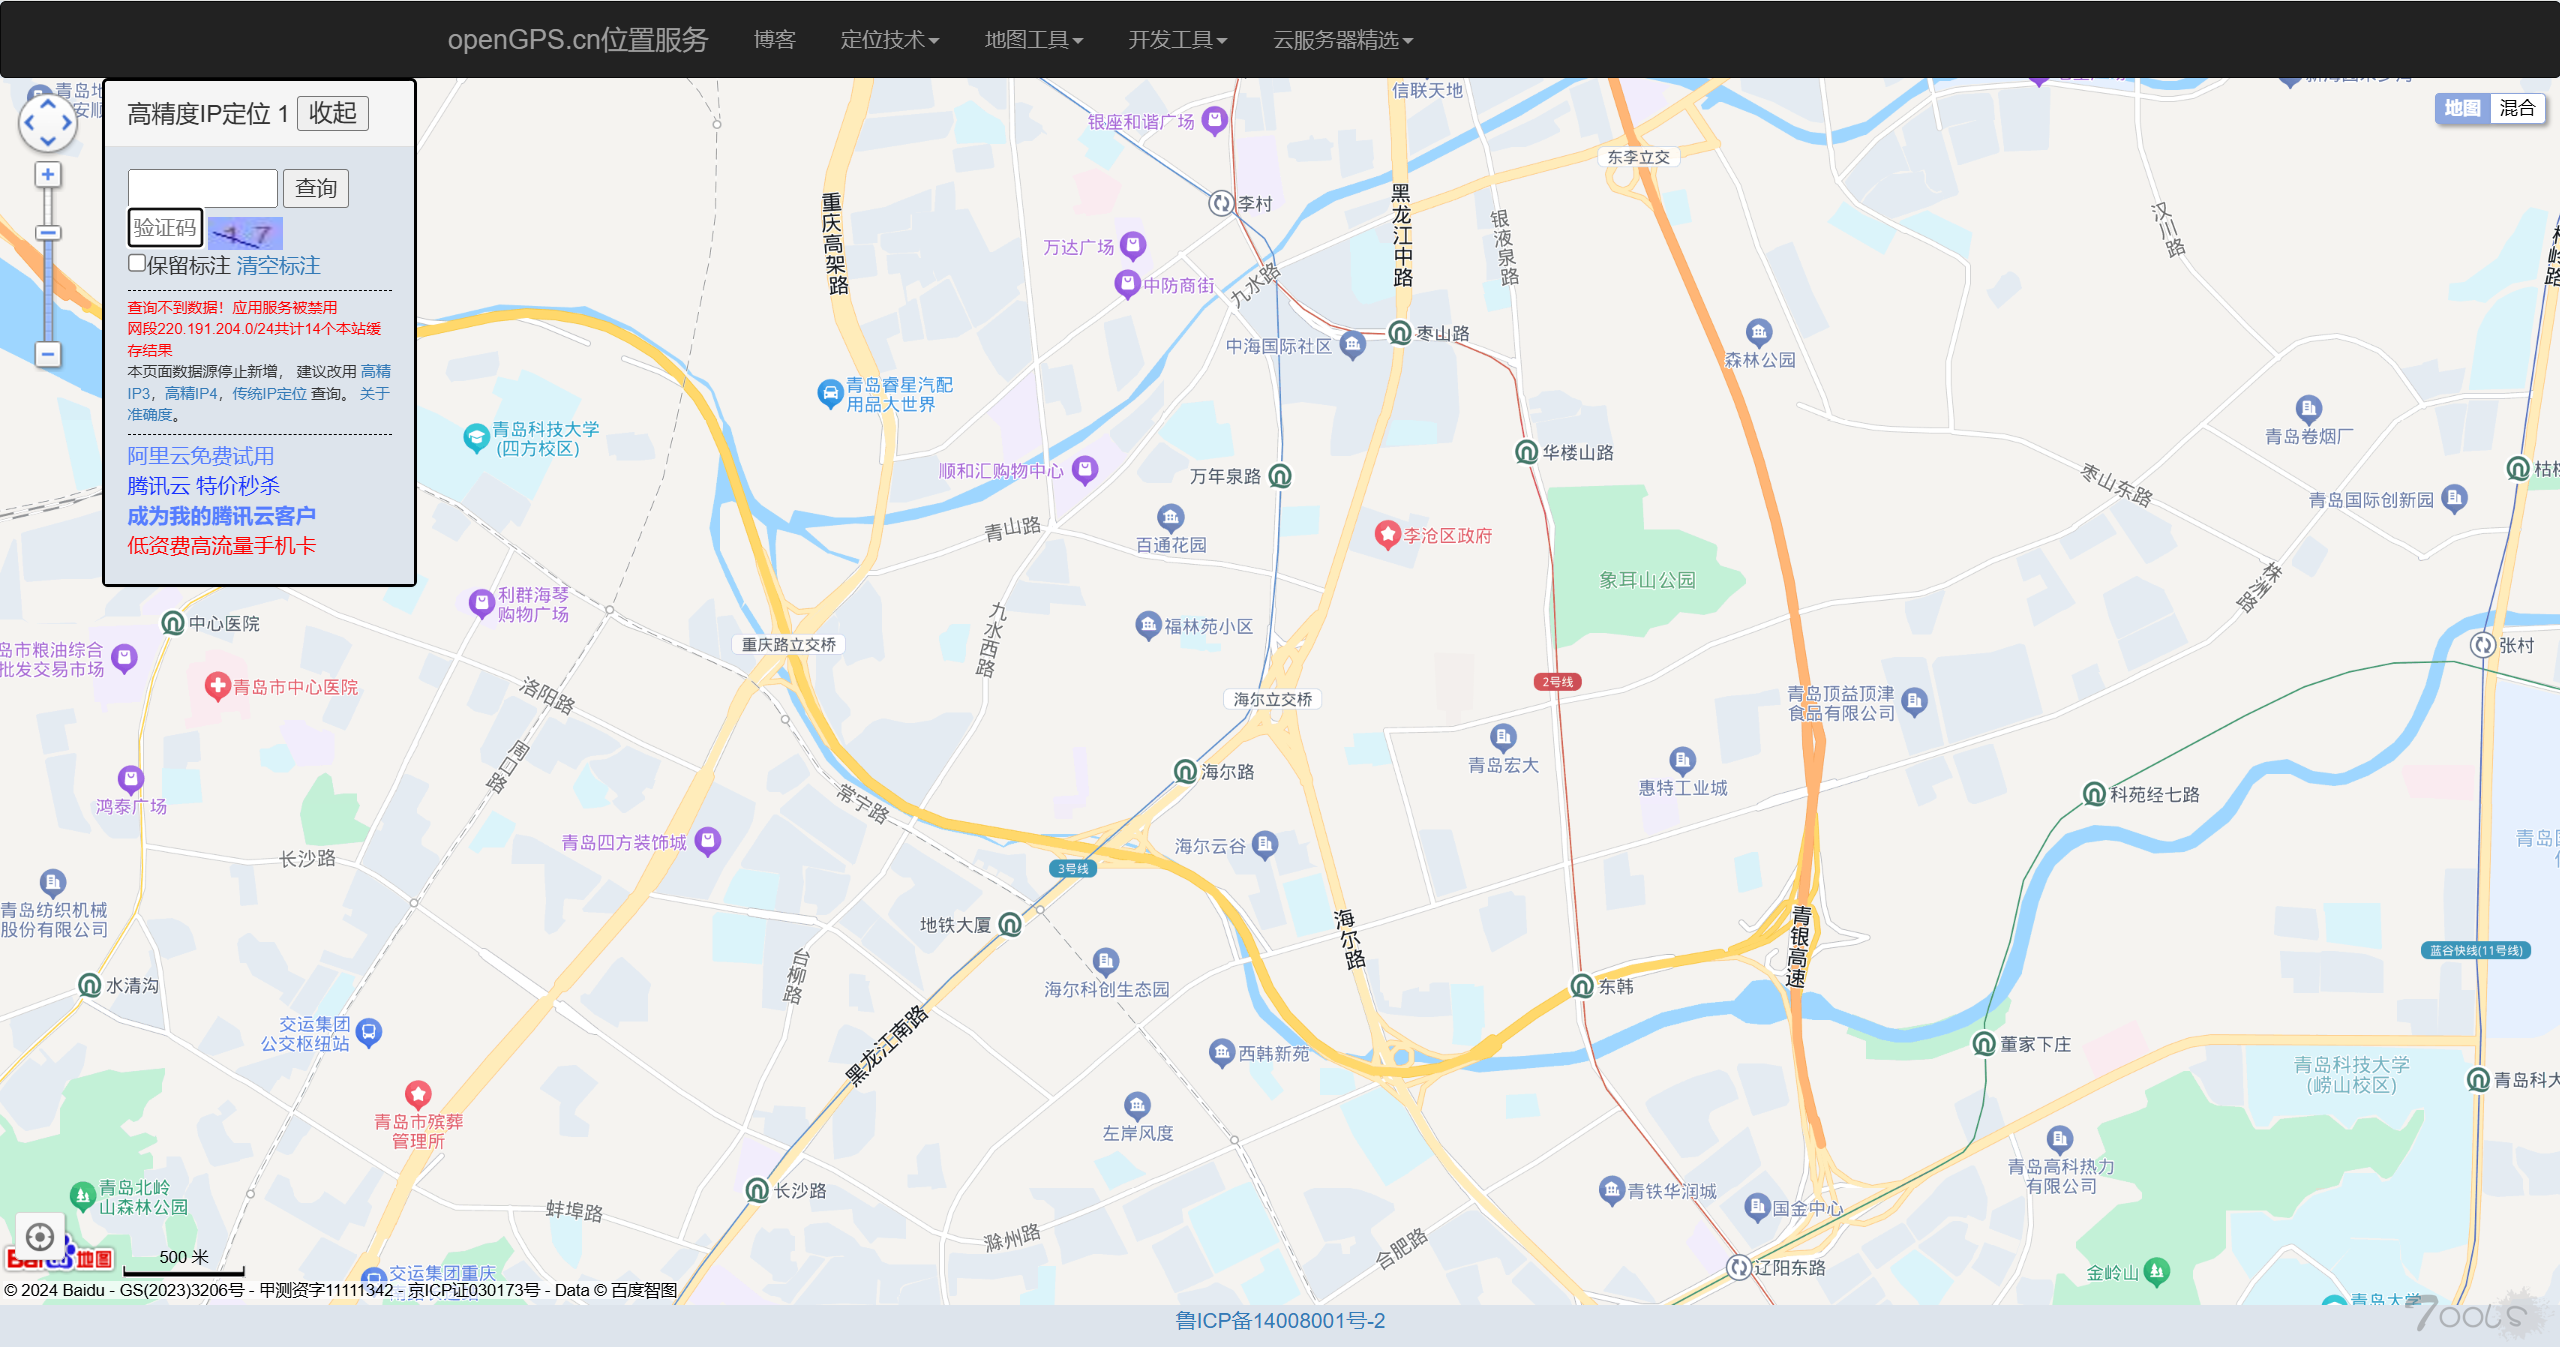Select the 海尔路 metro station icon
The image size is (2560, 1347).
[1185, 771]
